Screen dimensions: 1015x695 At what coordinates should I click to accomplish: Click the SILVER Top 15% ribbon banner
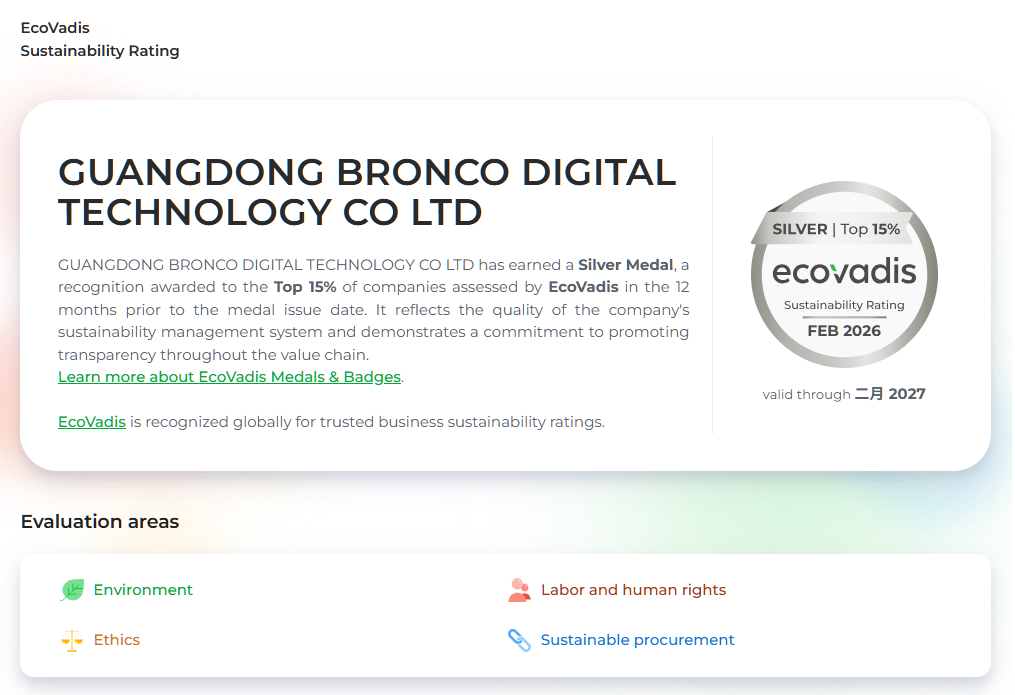pos(836,229)
